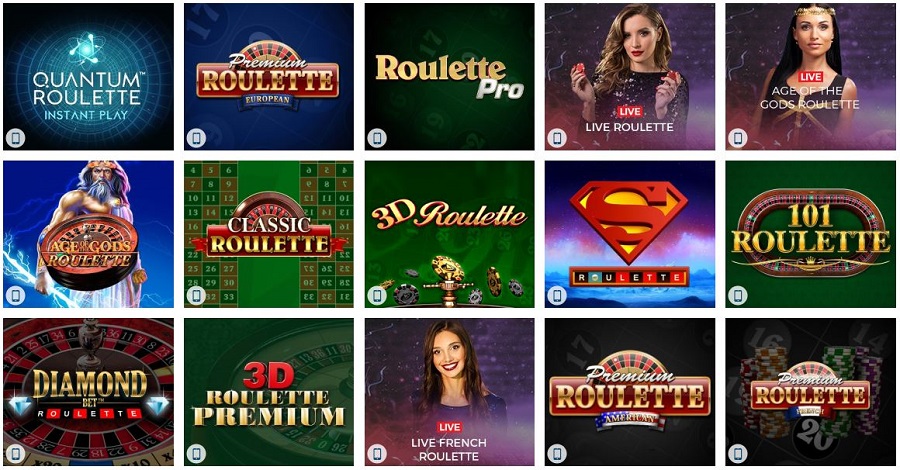900x470 pixels.
Task: Click mobile icon on Premium French Roulette tile
Action: point(738,453)
